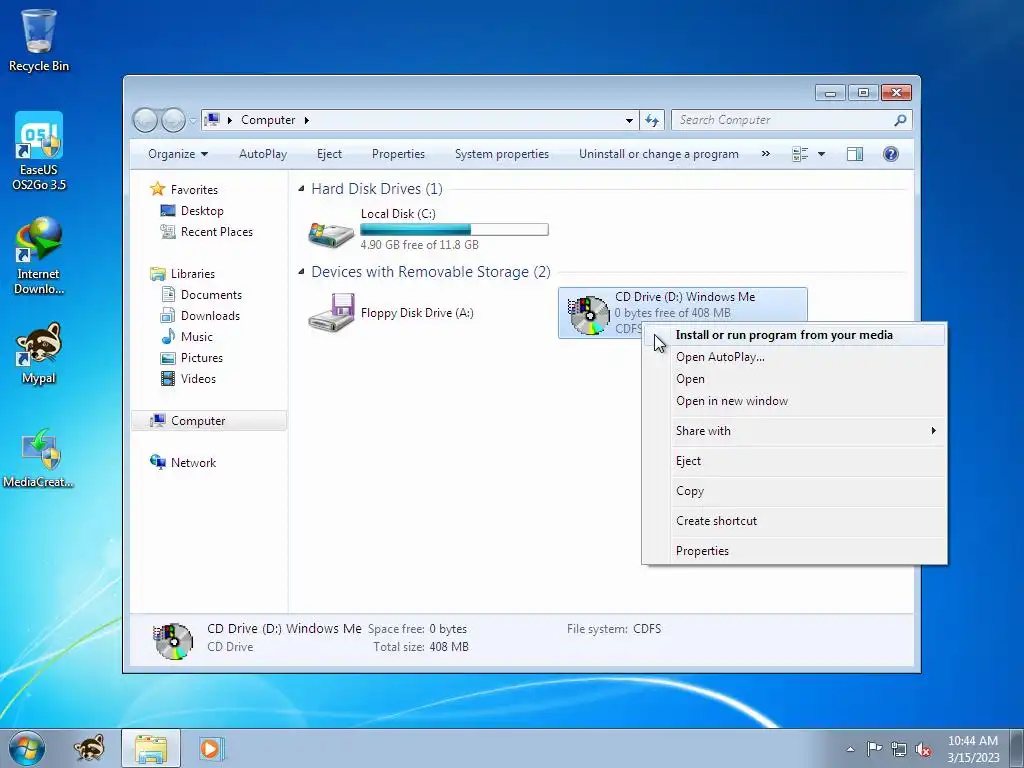The image size is (1024, 768).
Task: Click Eject in the toolbar
Action: pos(329,154)
